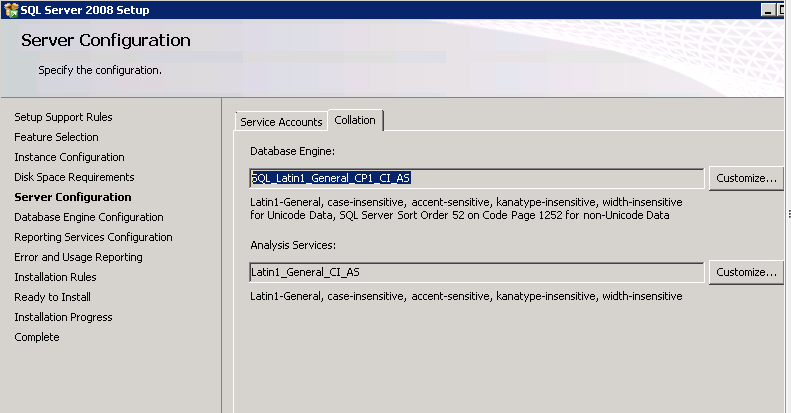Click description text below Analysis Services field
Viewport: 791px width, 413px height.
tap(466, 296)
